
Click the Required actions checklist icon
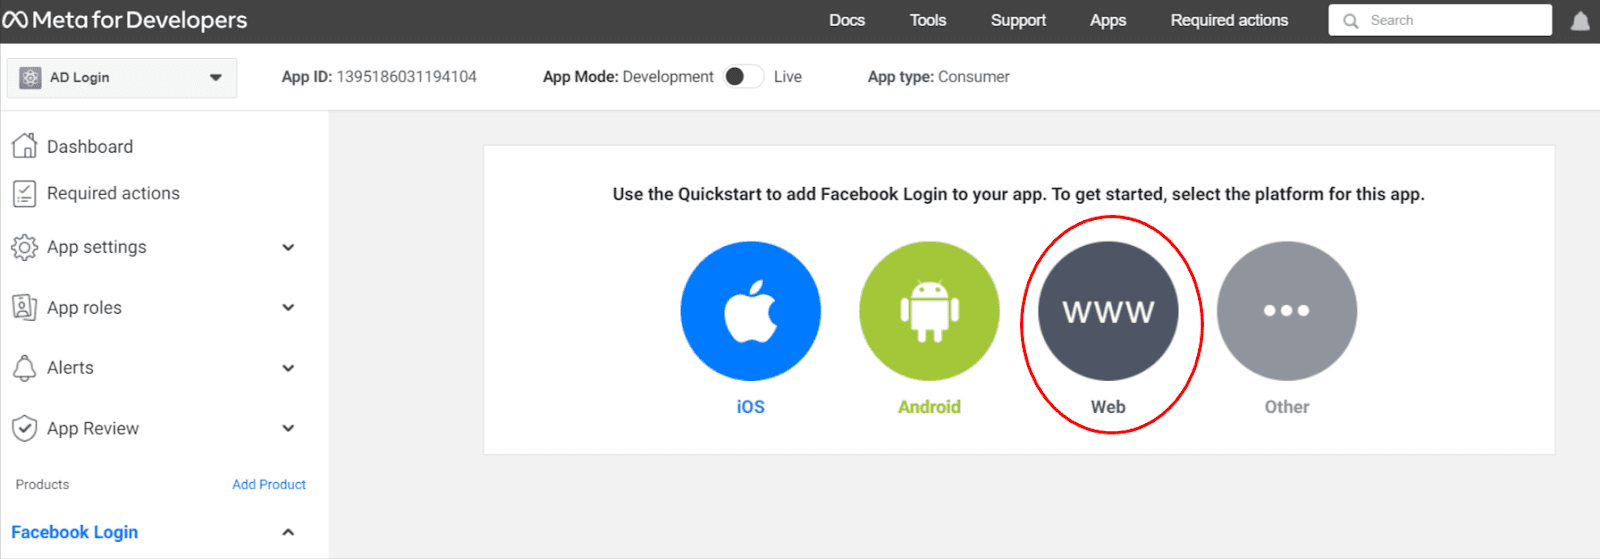coord(24,193)
